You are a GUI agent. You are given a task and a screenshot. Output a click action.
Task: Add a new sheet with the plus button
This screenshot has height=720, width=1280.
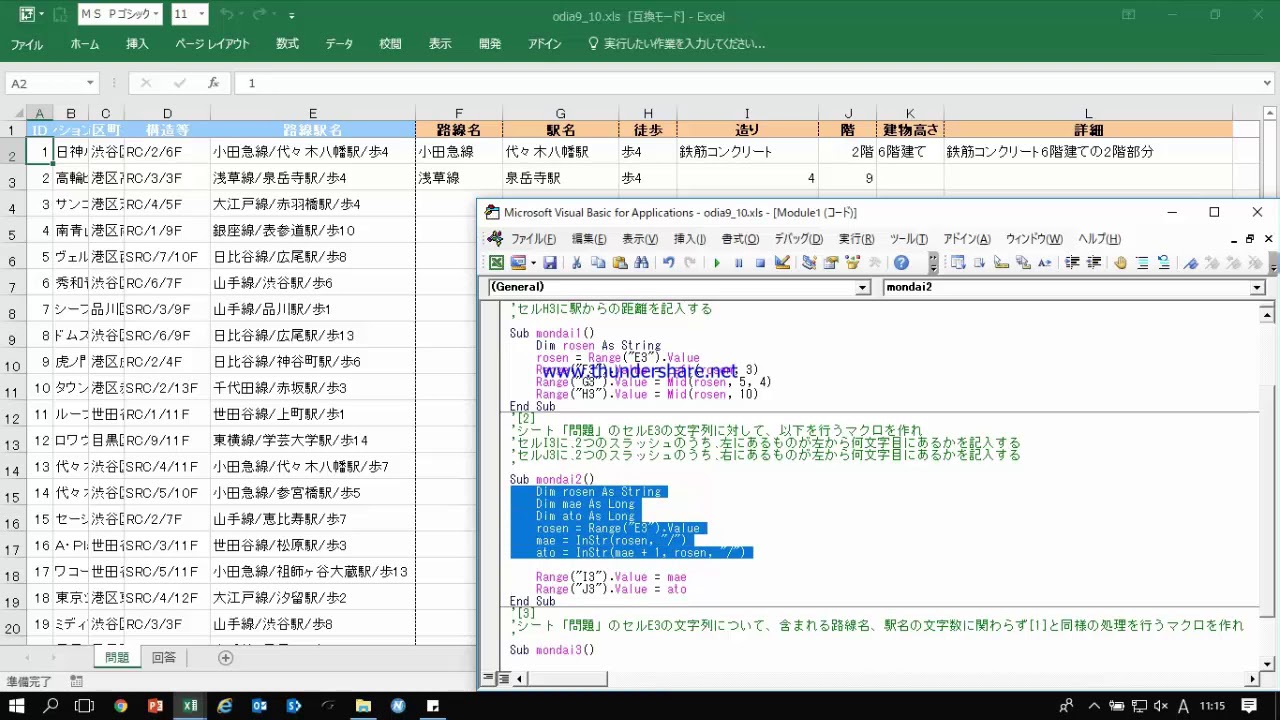click(x=225, y=657)
